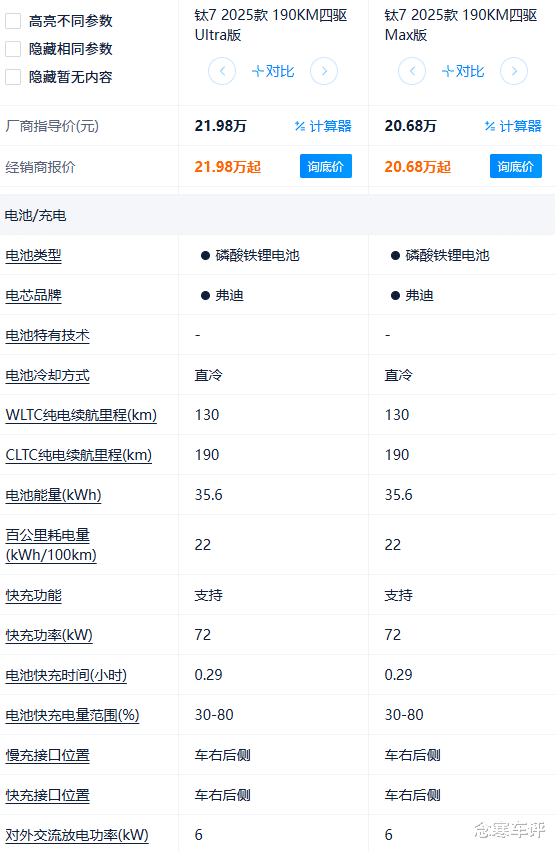Click previous arrow under Ultra版 model
This screenshot has height=851, width=555.
click(x=222, y=71)
